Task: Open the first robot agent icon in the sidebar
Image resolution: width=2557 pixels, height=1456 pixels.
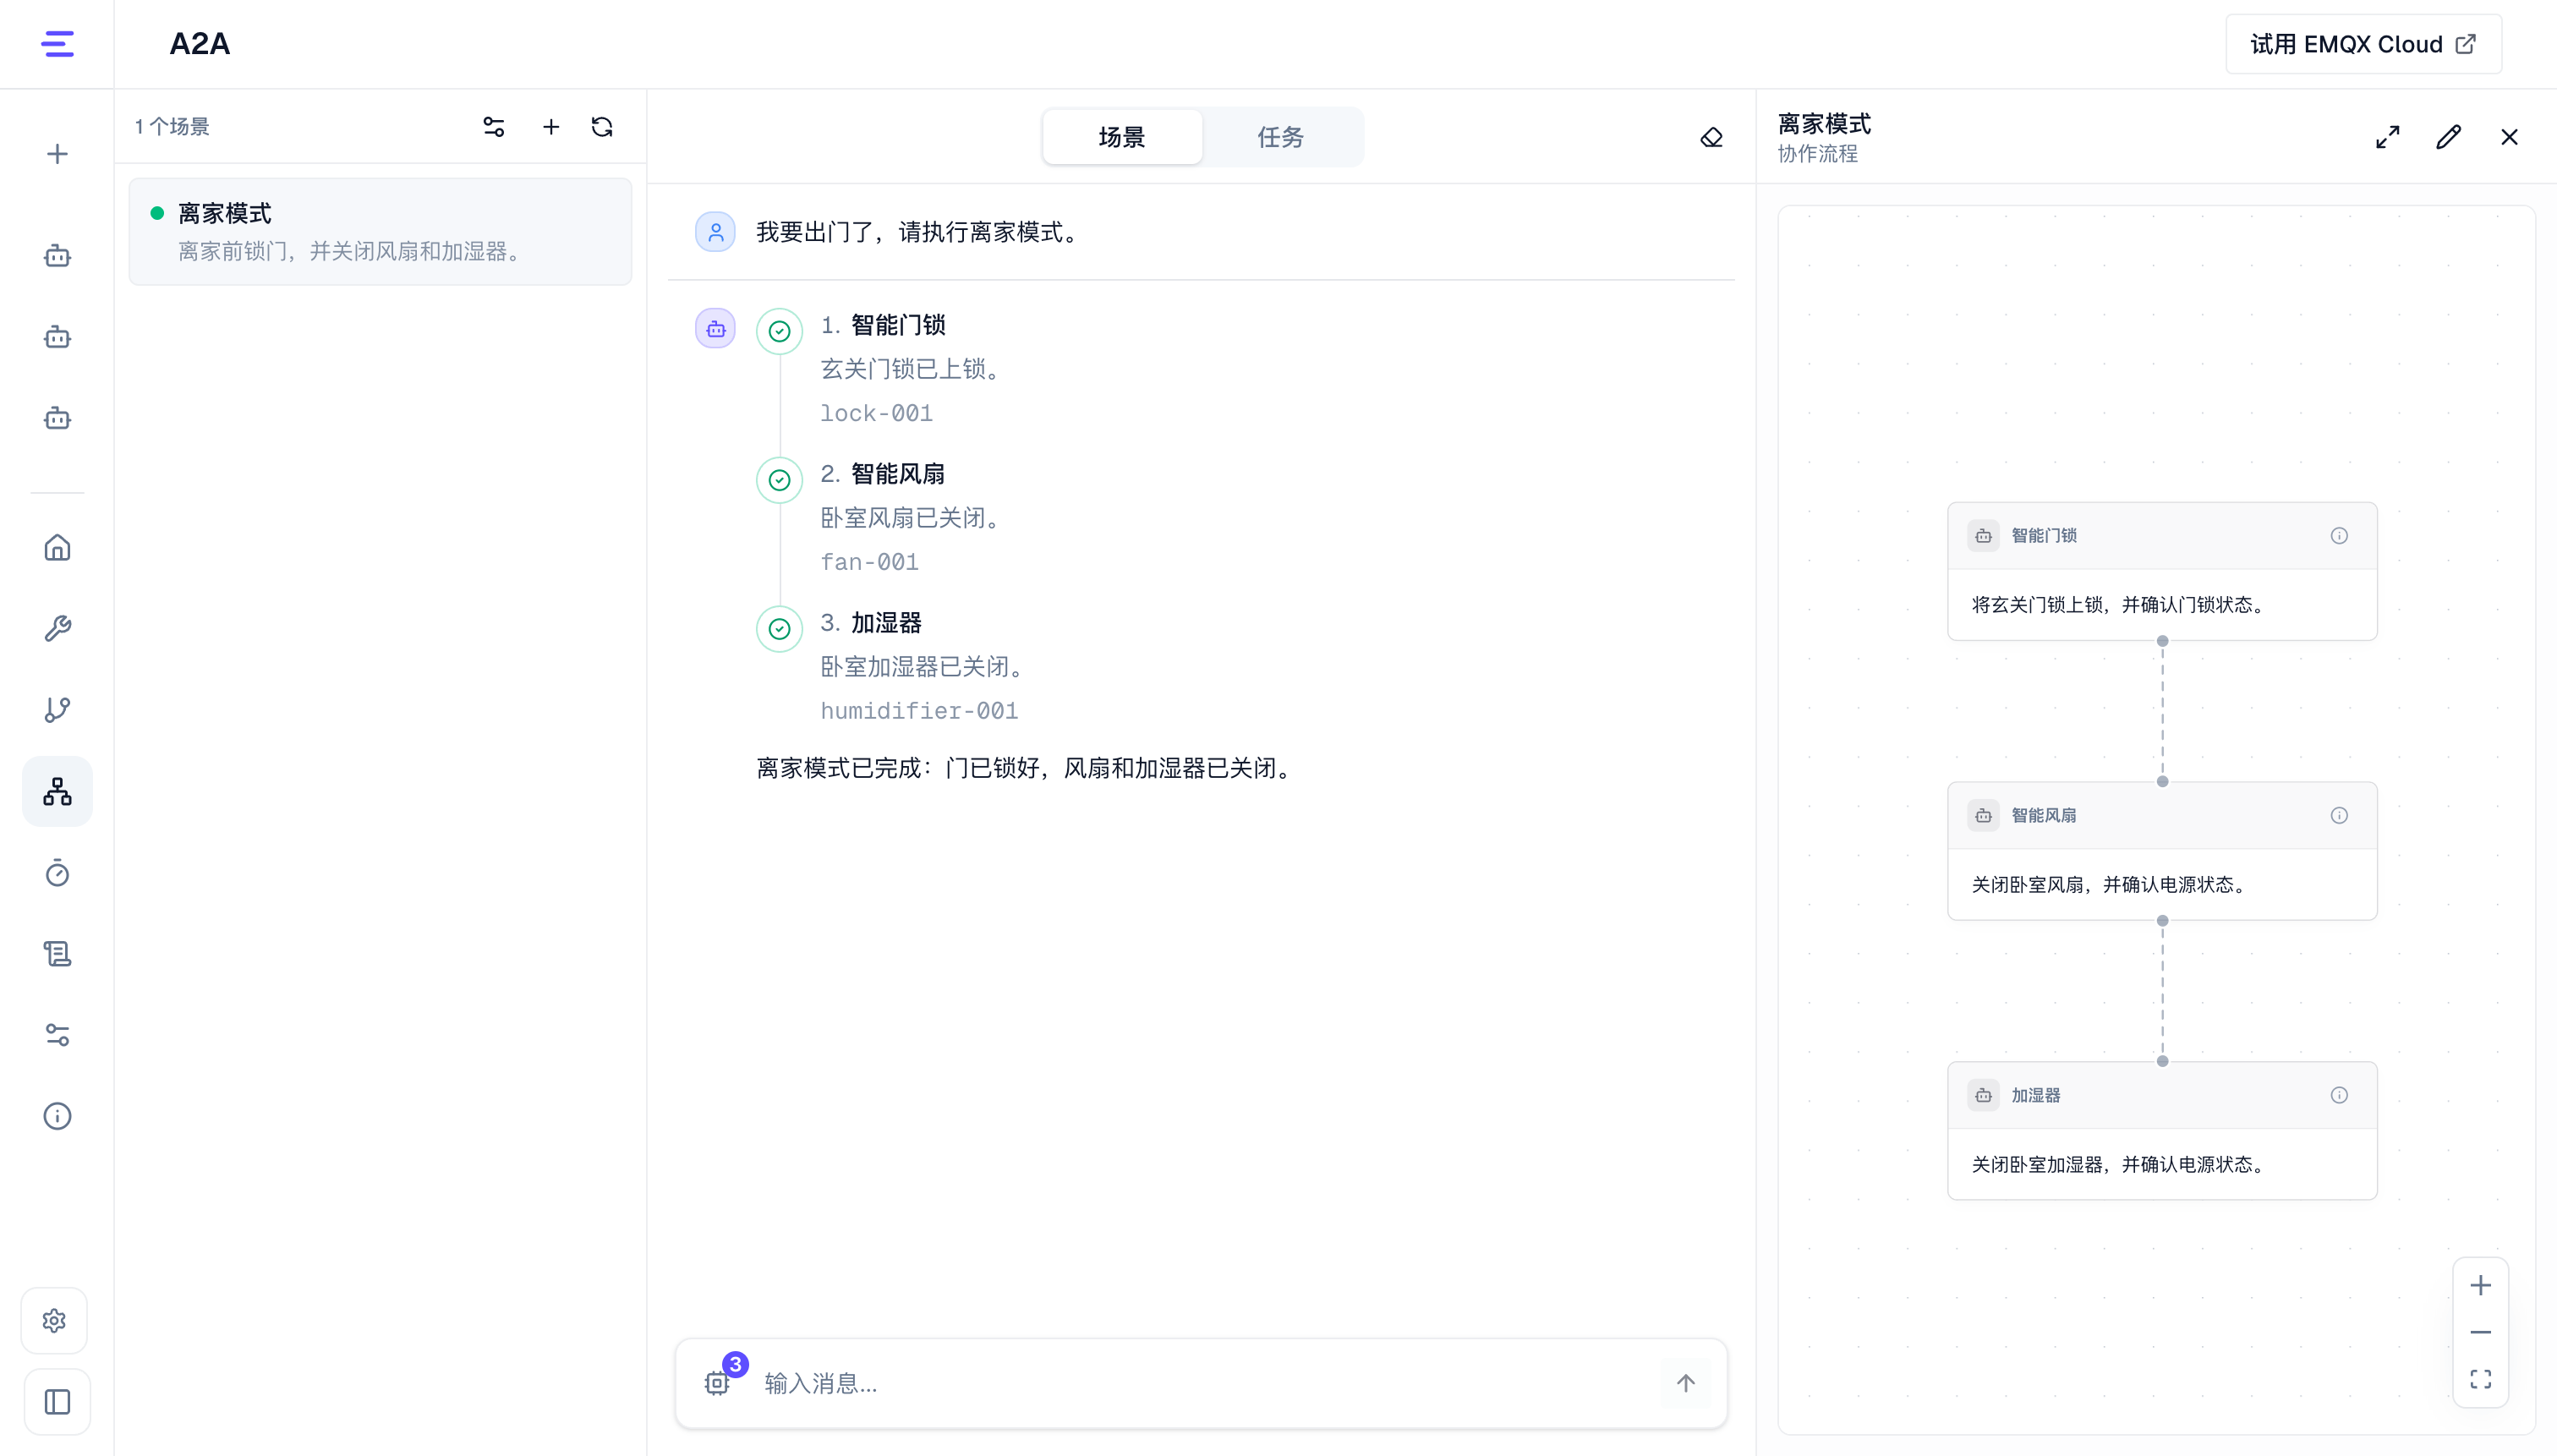Action: (57, 256)
